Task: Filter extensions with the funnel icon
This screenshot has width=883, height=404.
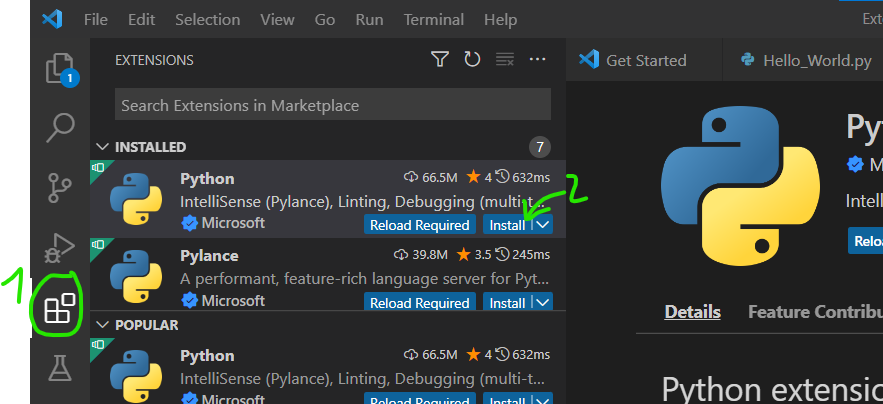Action: (439, 59)
